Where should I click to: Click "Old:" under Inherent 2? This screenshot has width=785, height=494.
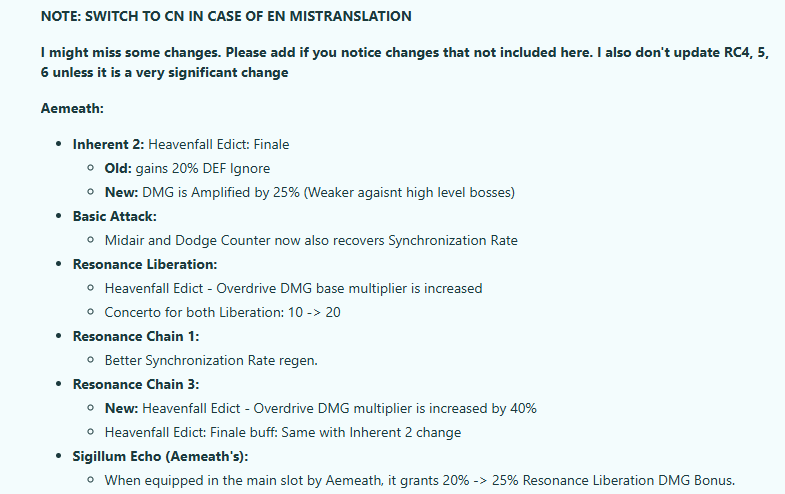[121, 168]
